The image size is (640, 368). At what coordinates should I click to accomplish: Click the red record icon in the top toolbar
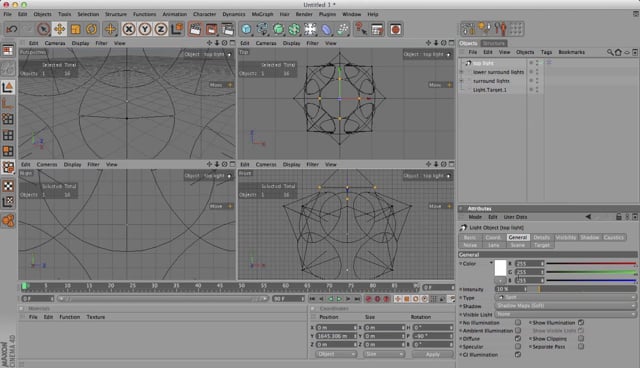click(395, 29)
